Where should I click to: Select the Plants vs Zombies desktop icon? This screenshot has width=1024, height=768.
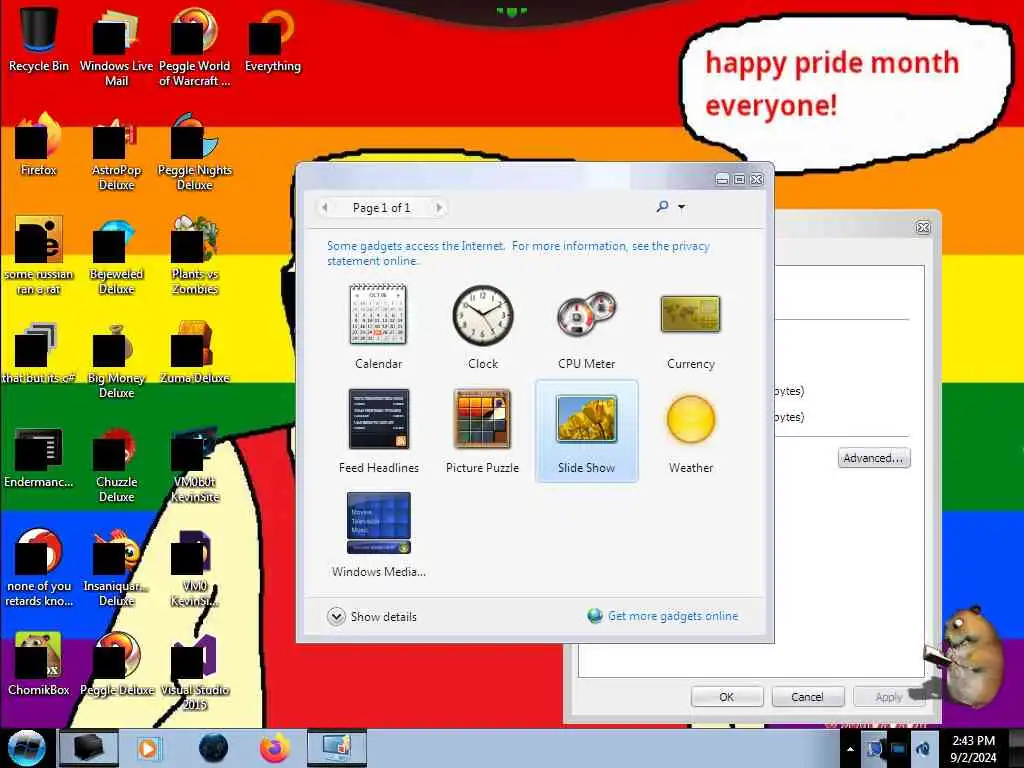pyautogui.click(x=195, y=255)
